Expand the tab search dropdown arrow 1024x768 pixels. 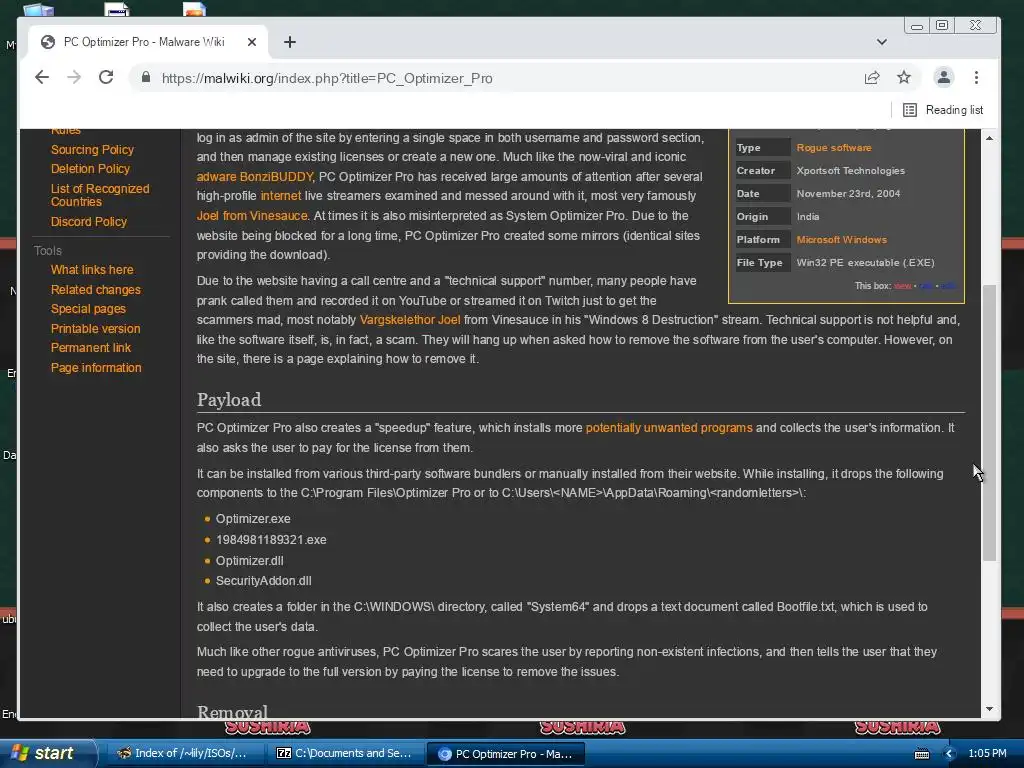pyautogui.click(x=882, y=42)
